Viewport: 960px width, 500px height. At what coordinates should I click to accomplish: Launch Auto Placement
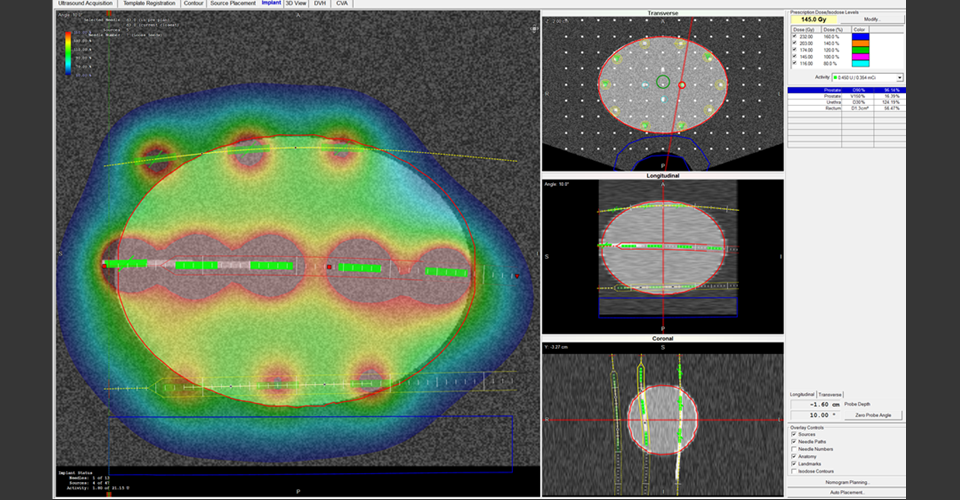(x=847, y=492)
